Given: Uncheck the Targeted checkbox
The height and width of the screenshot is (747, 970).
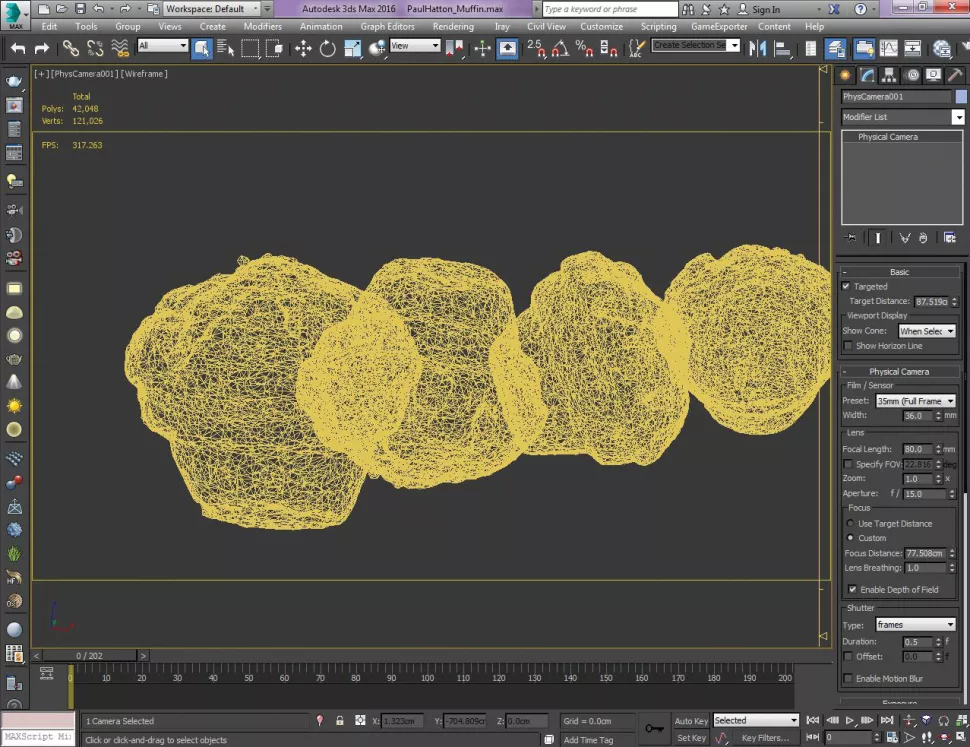Looking at the screenshot, I should (x=846, y=287).
